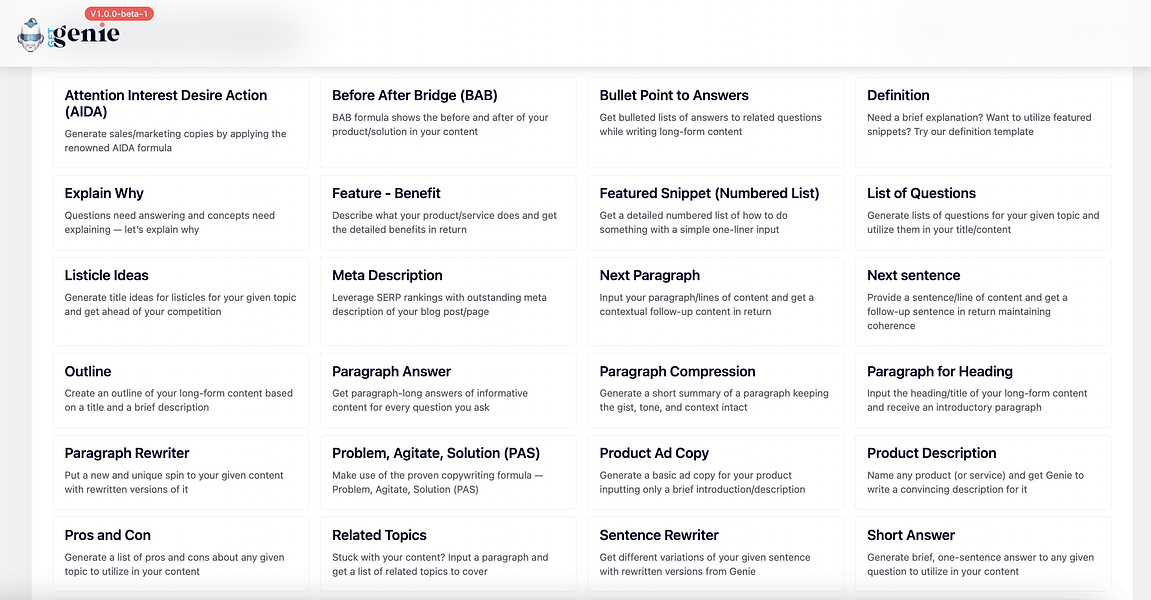Open the Bullet Point to Answers template
Screen dimensions: 1151x600
pos(716,123)
